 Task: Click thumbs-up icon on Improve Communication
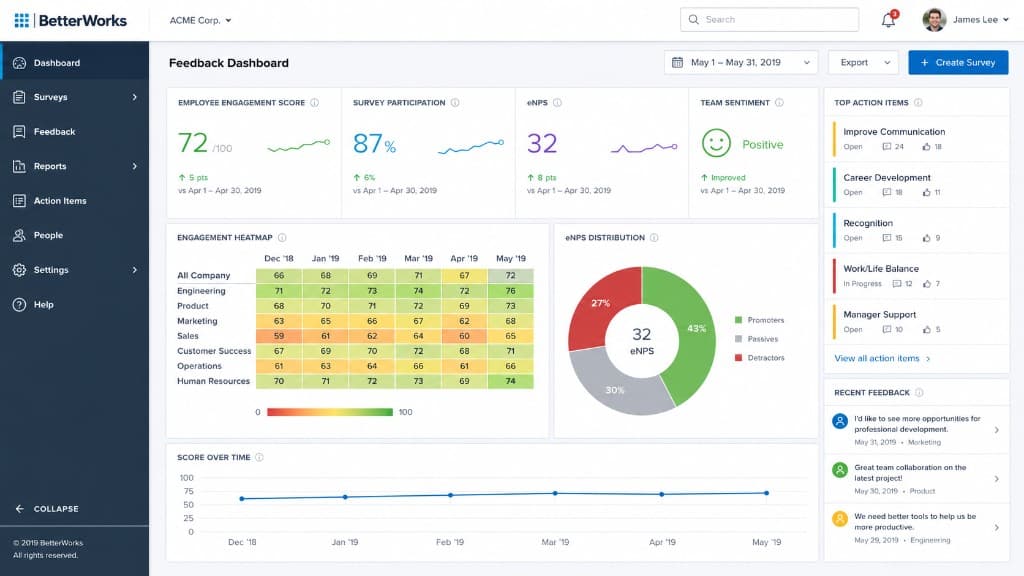pos(926,147)
